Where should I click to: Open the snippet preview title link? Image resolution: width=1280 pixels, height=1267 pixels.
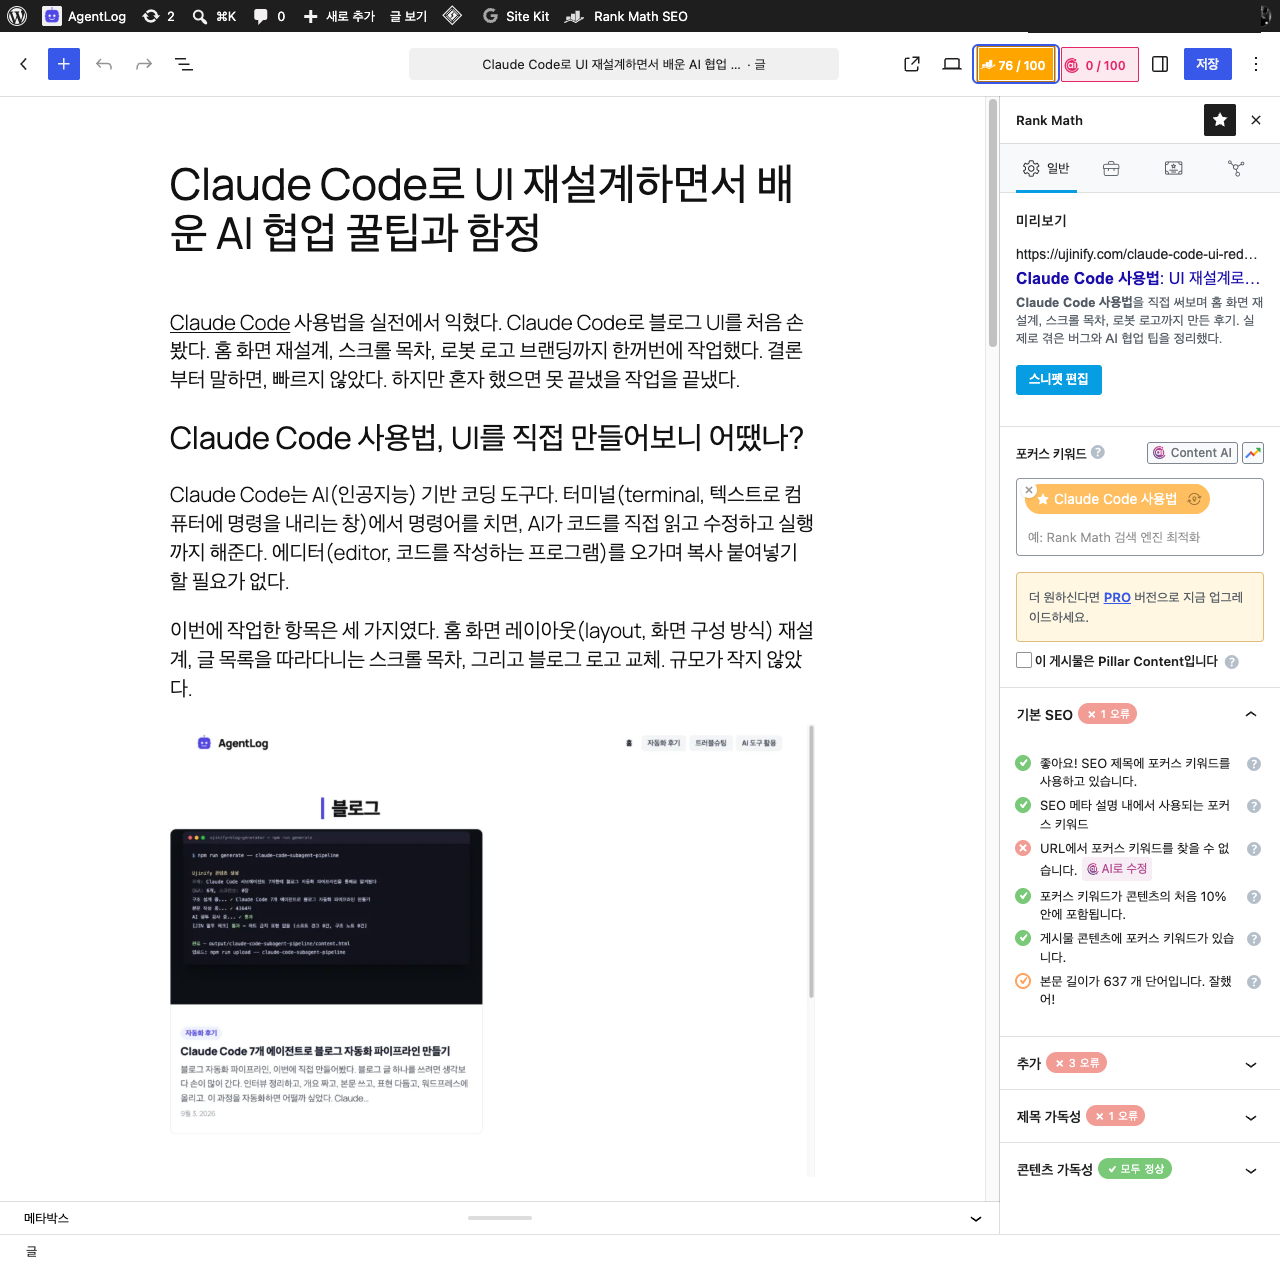pos(1138,278)
